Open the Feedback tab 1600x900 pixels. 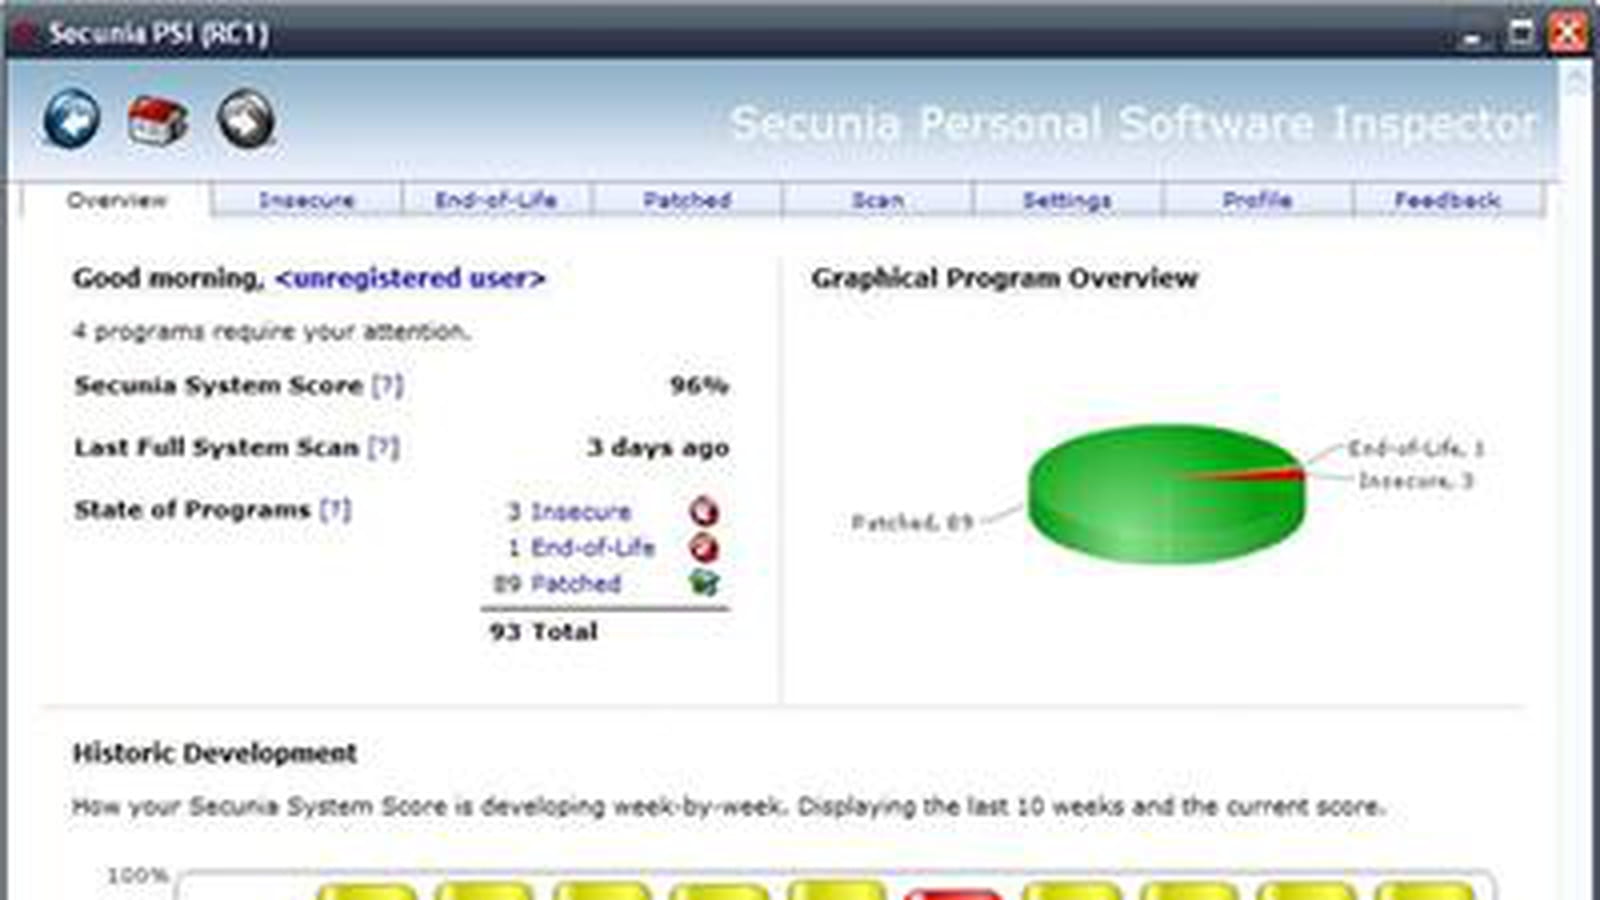[1447, 200]
